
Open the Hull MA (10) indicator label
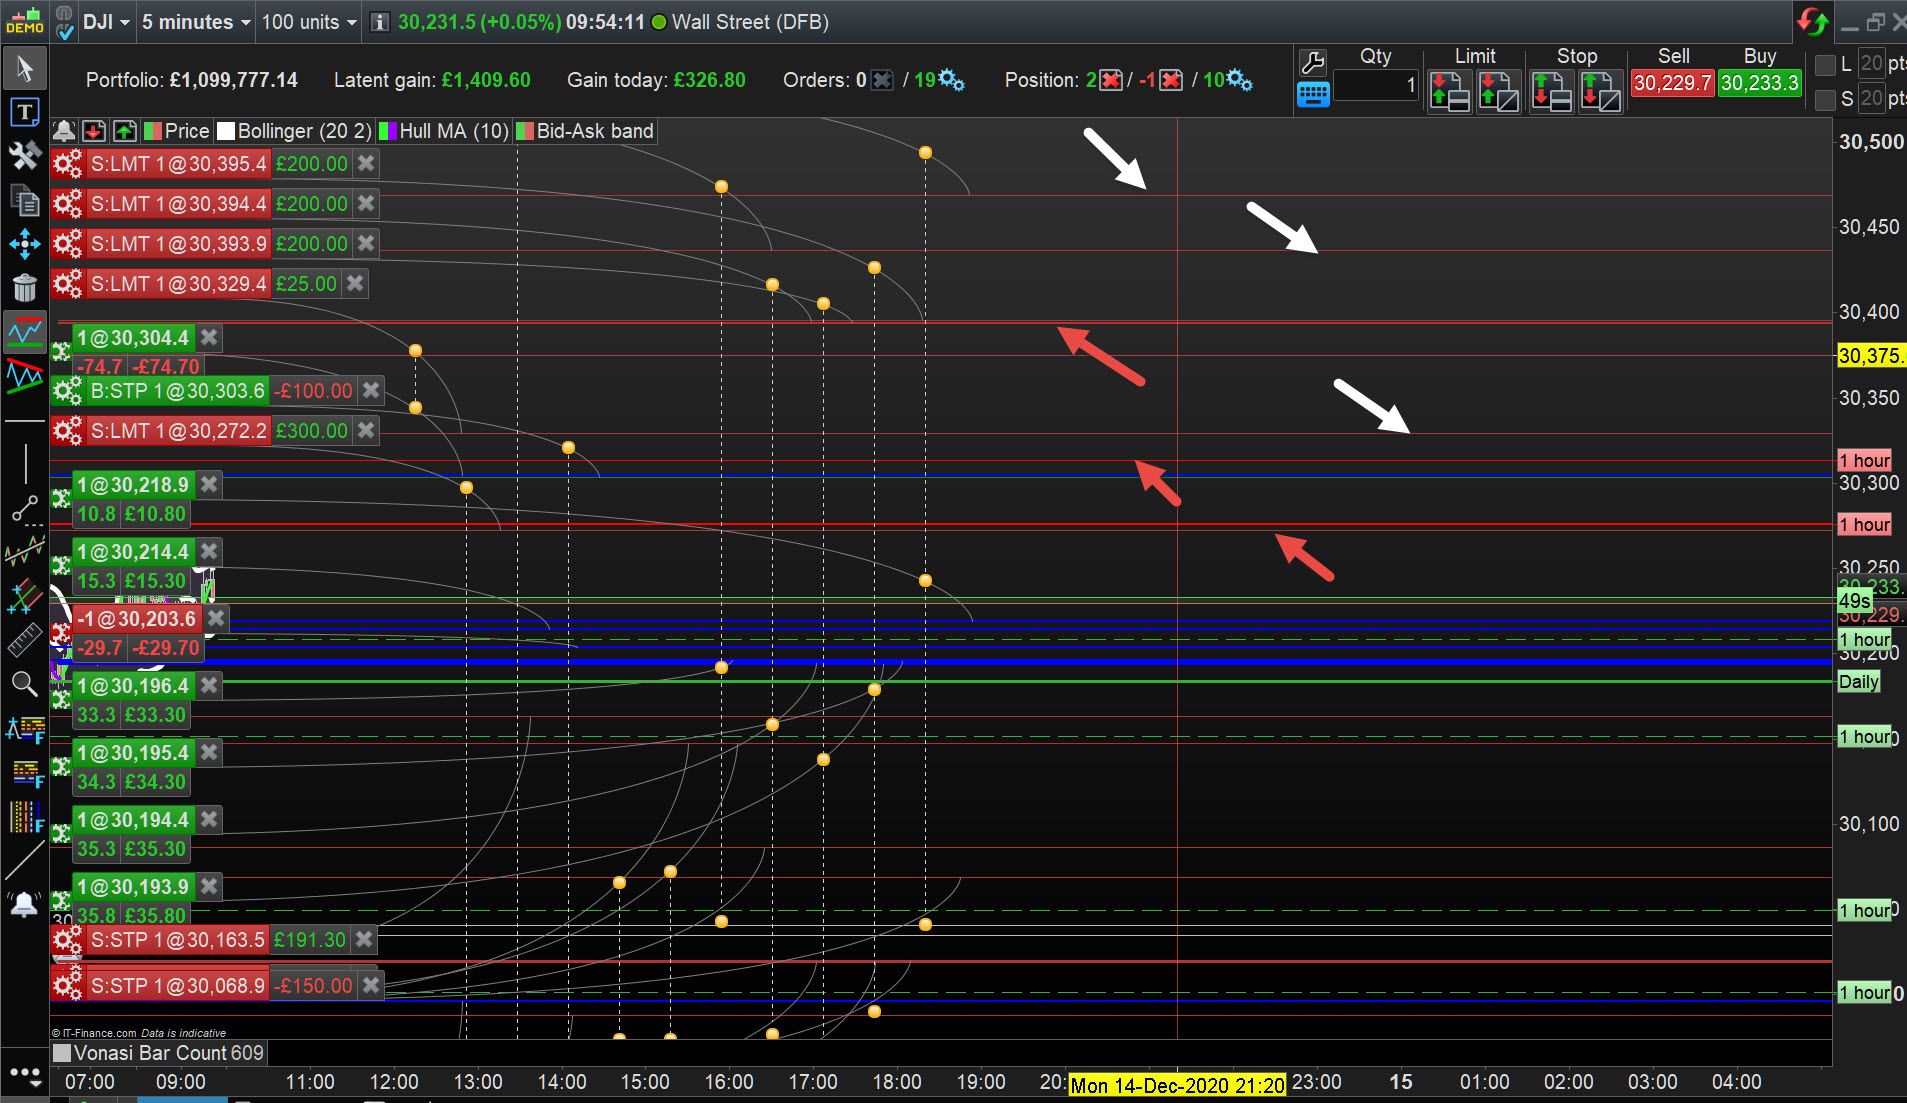[x=454, y=131]
